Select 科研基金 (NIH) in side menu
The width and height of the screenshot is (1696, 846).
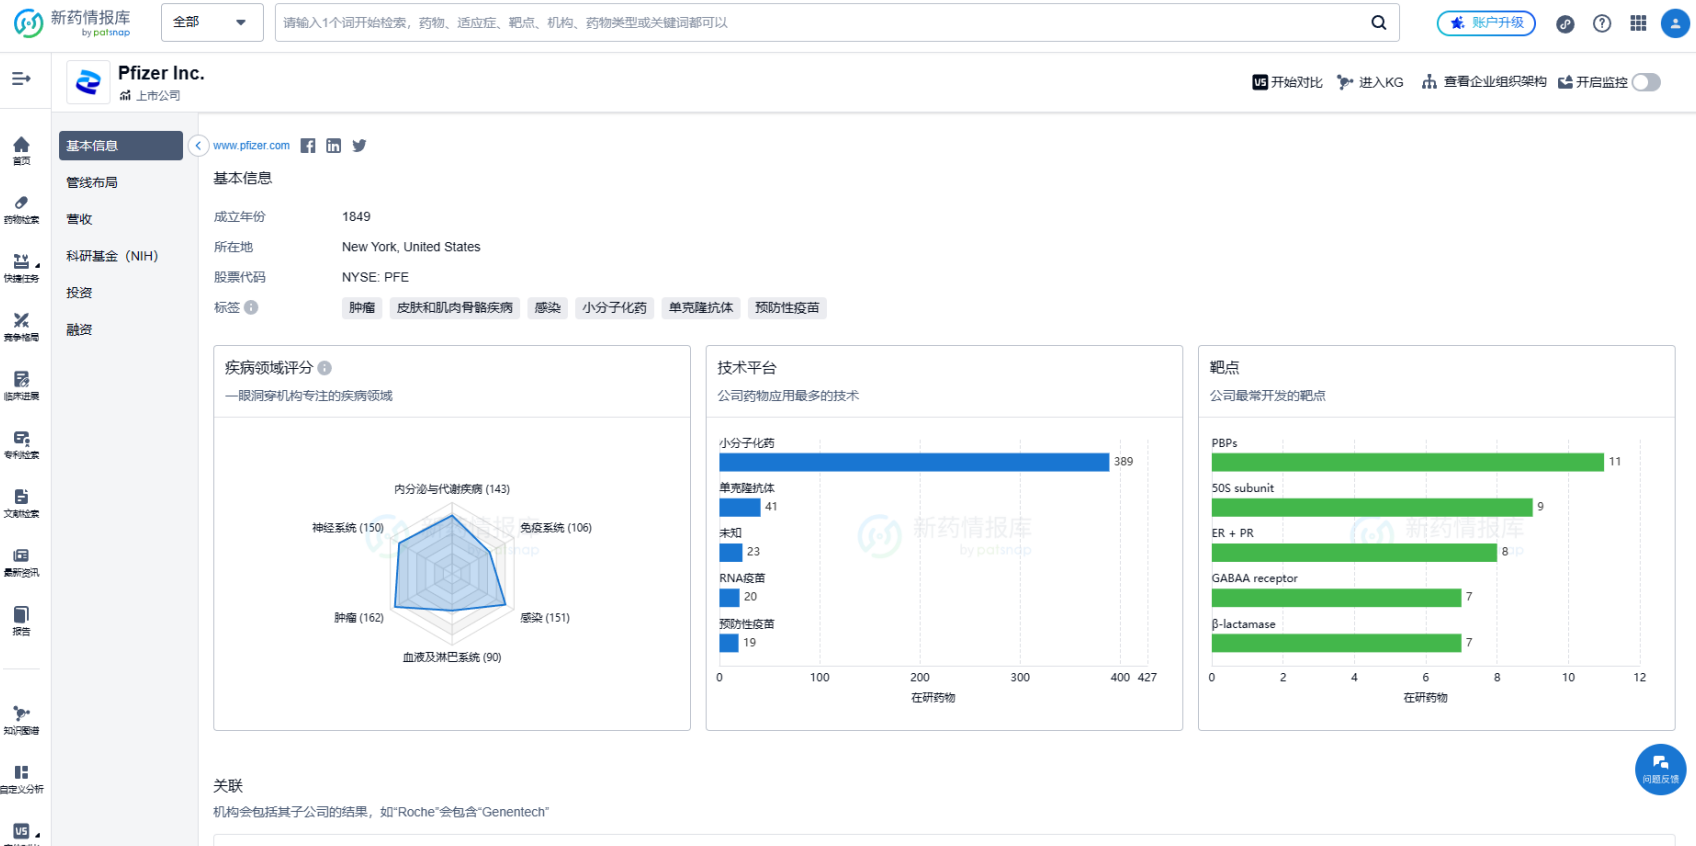[112, 256]
